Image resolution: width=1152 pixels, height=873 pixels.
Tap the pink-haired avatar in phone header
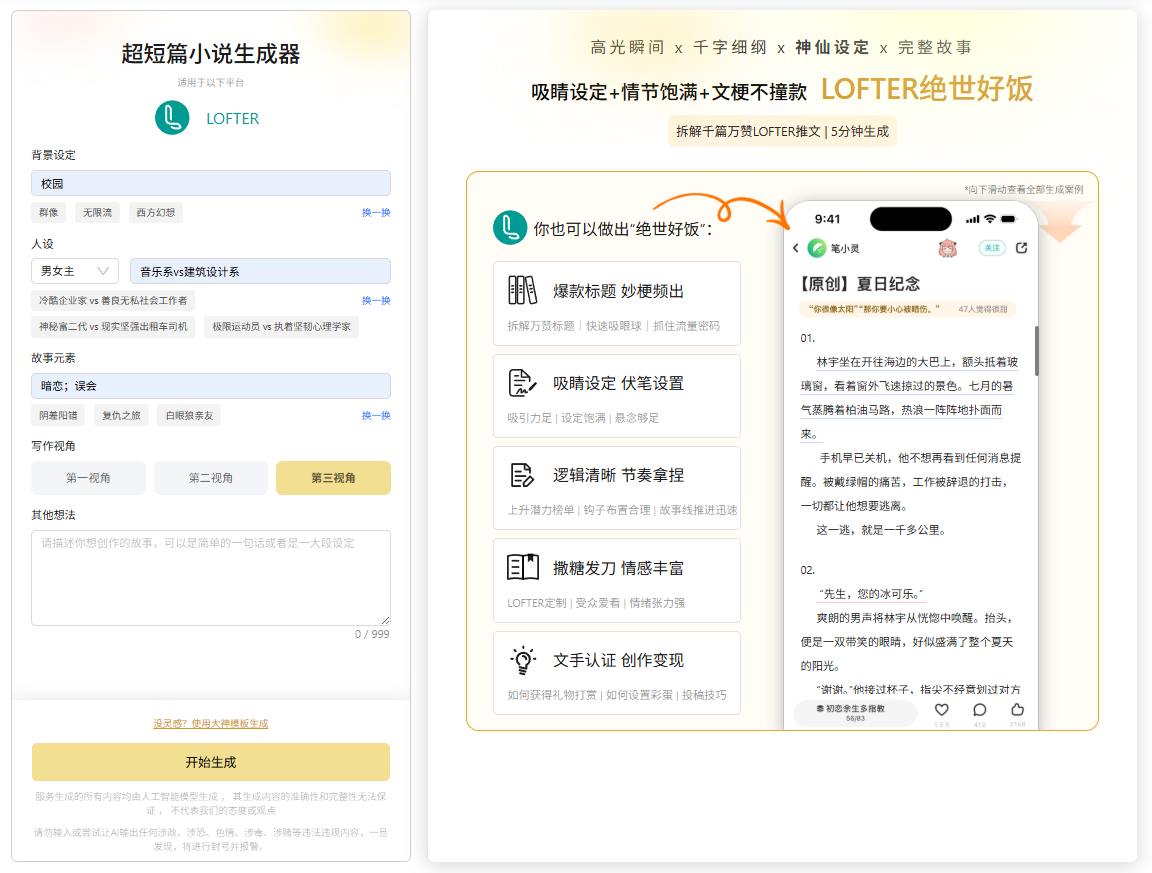(948, 248)
